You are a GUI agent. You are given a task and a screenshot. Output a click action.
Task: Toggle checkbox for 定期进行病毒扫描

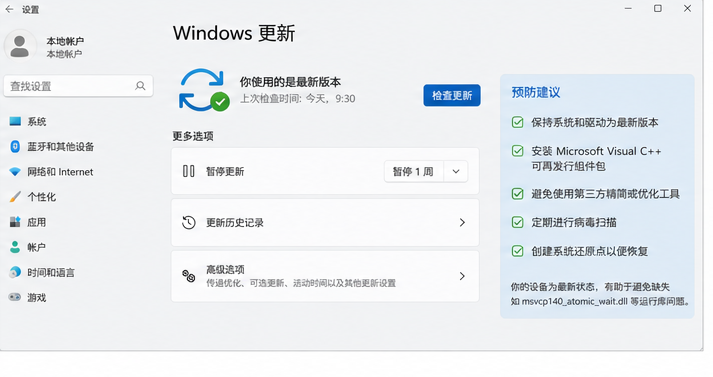(517, 222)
